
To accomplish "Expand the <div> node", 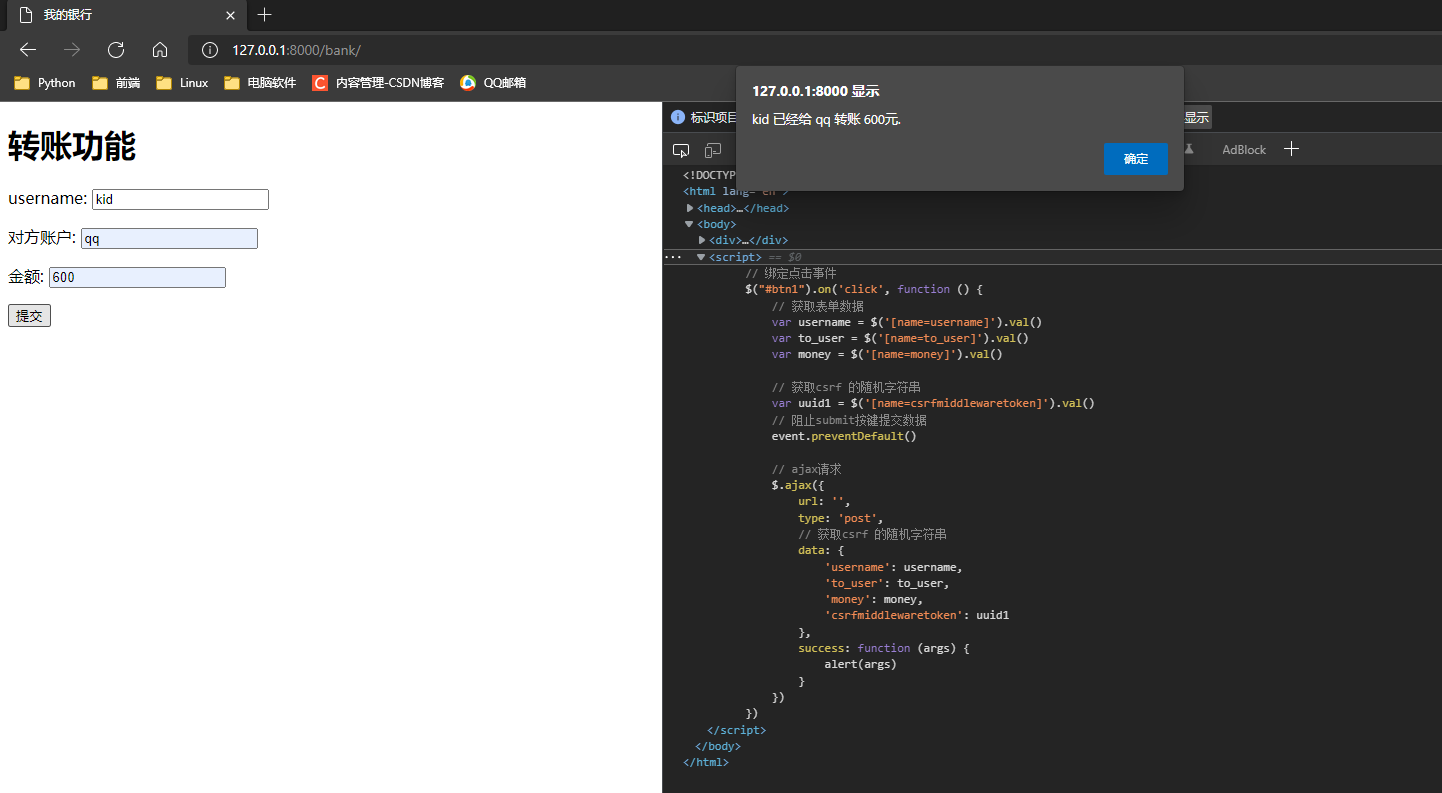I will click(702, 240).
